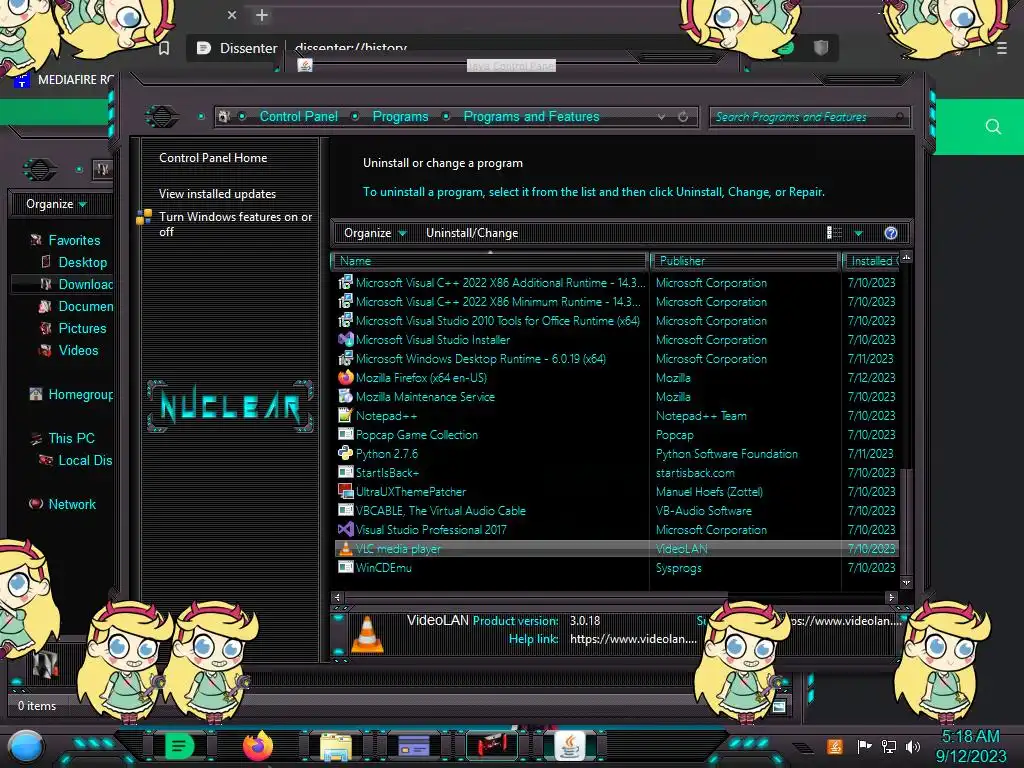Viewport: 1024px width, 768px height.
Task: Click the Programs and Features breadcrumb
Action: click(531, 116)
